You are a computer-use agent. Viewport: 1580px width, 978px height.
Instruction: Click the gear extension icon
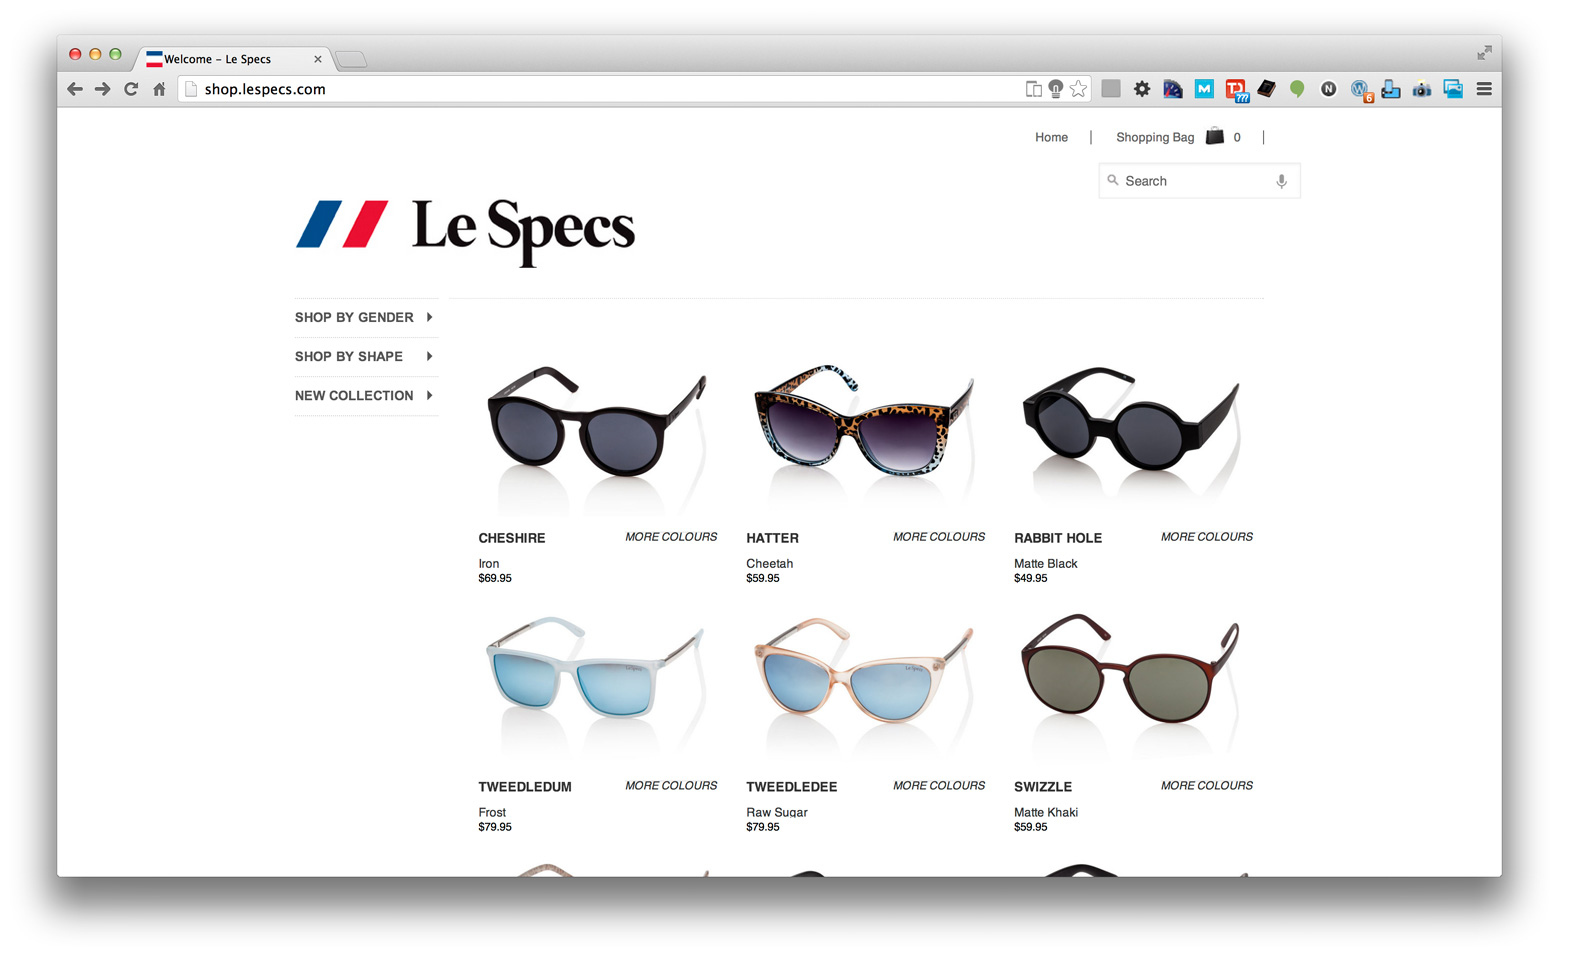1142,89
